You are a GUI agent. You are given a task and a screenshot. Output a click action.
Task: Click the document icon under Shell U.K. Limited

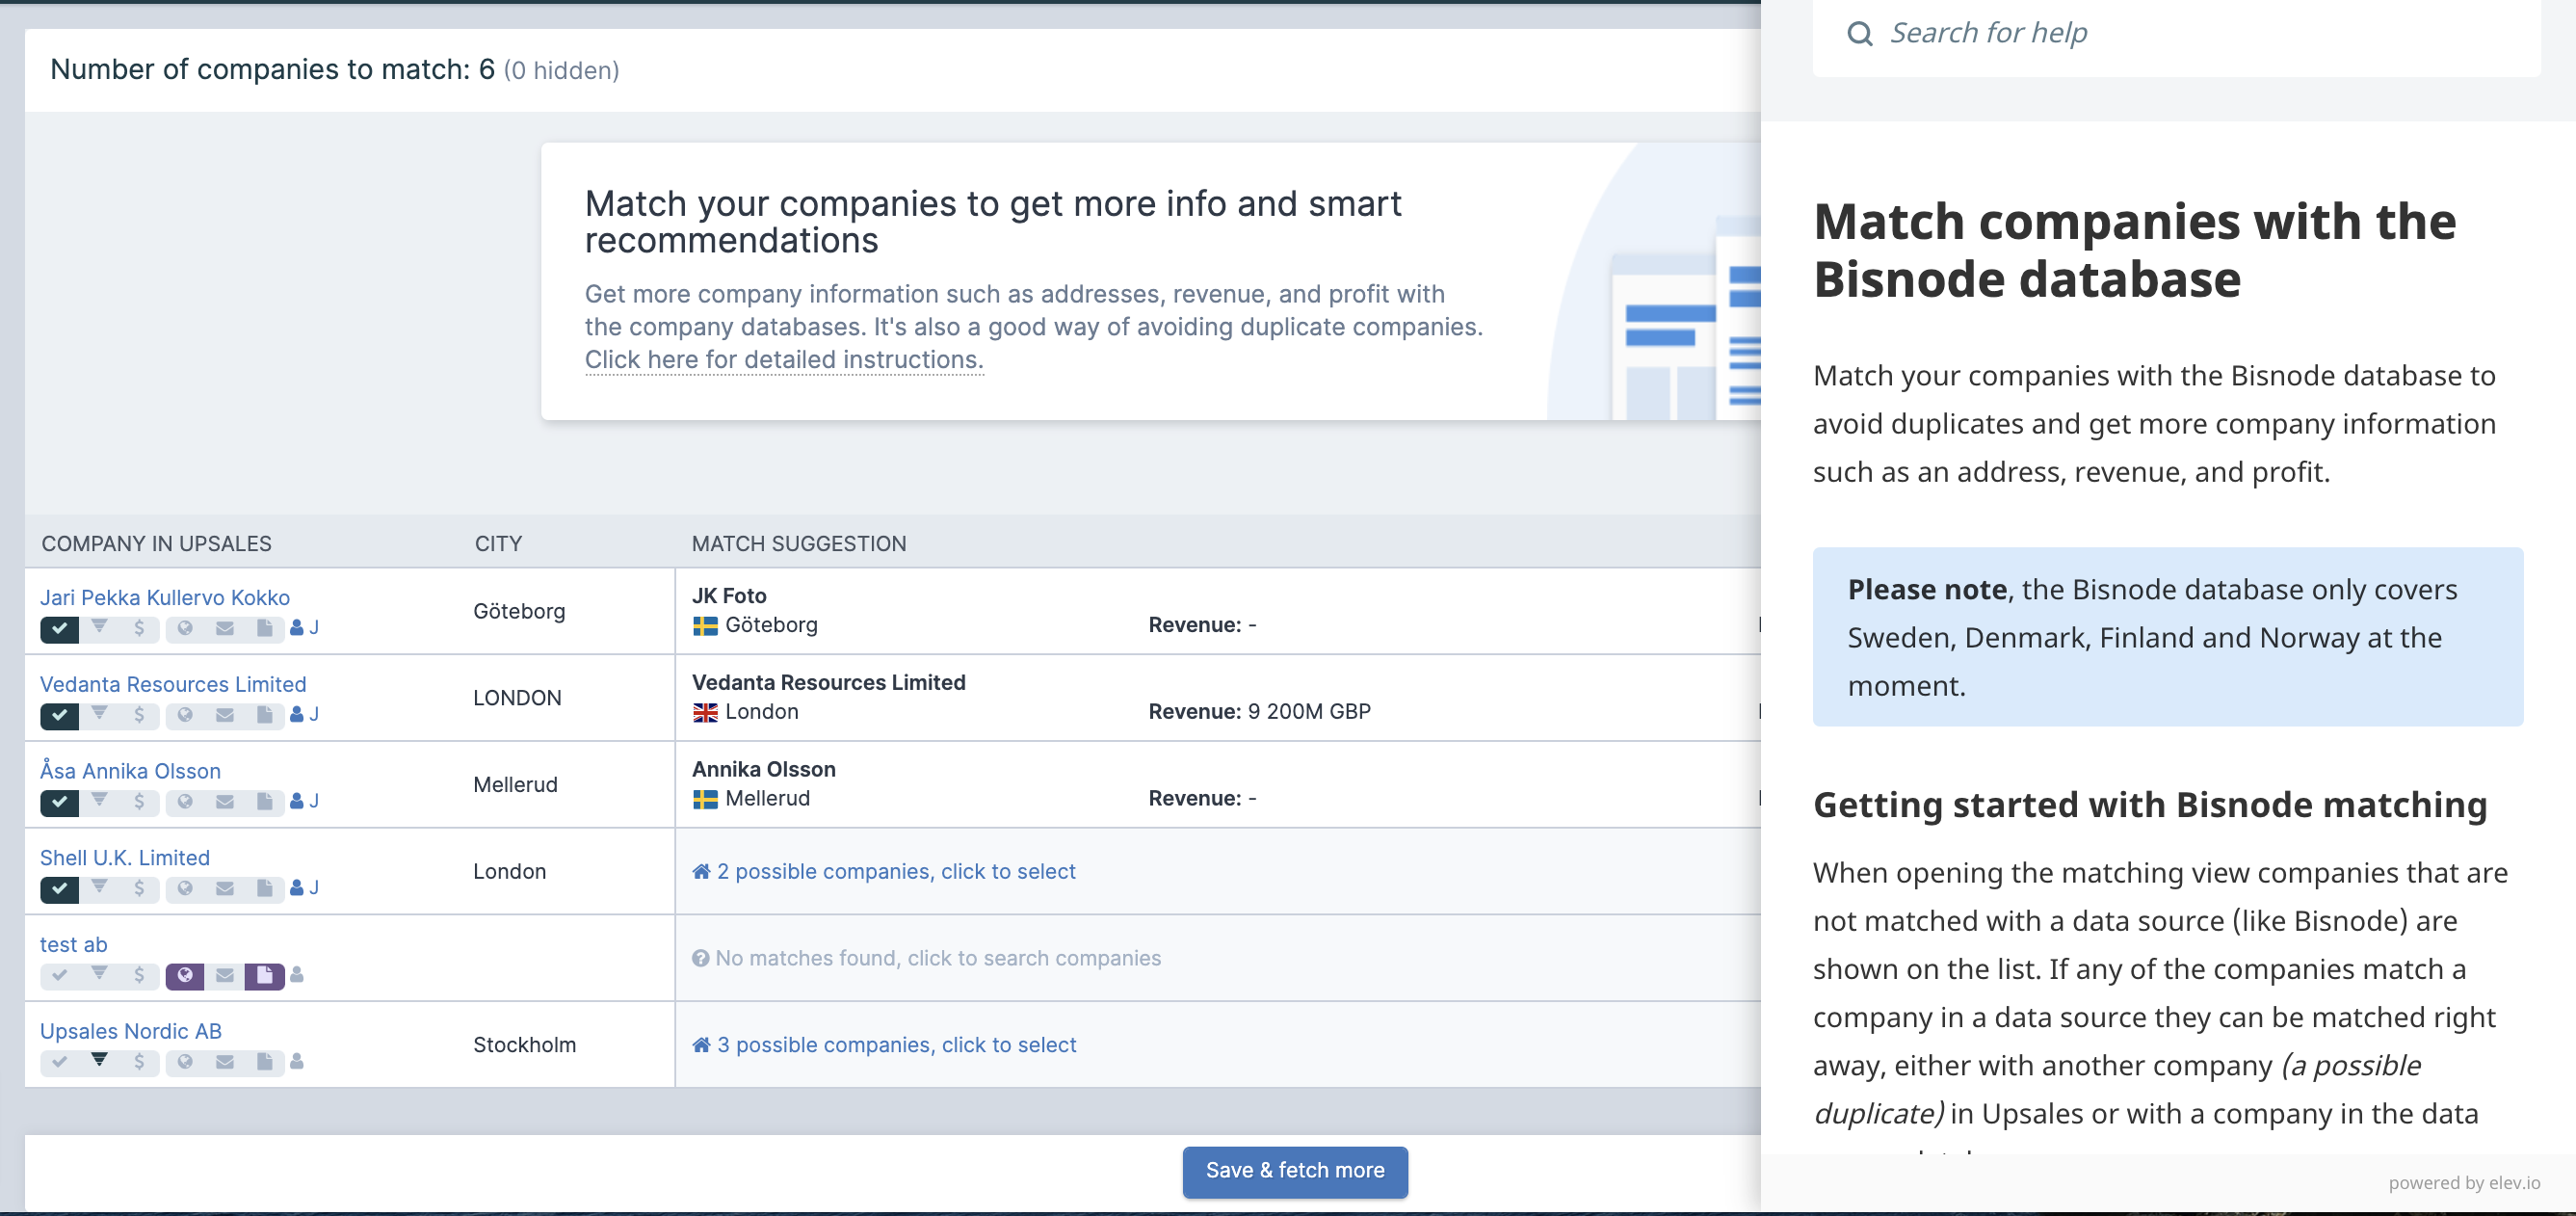264,889
